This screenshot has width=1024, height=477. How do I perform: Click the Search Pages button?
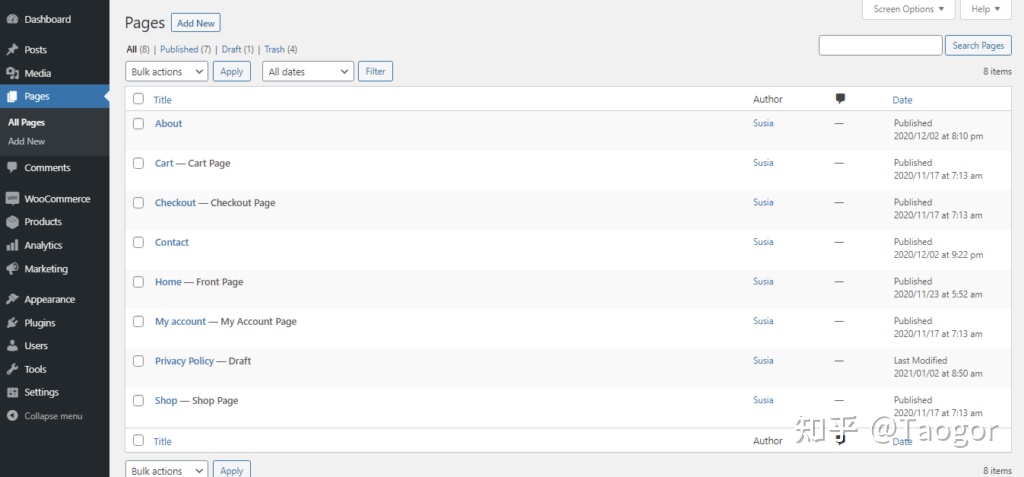[x=978, y=45]
